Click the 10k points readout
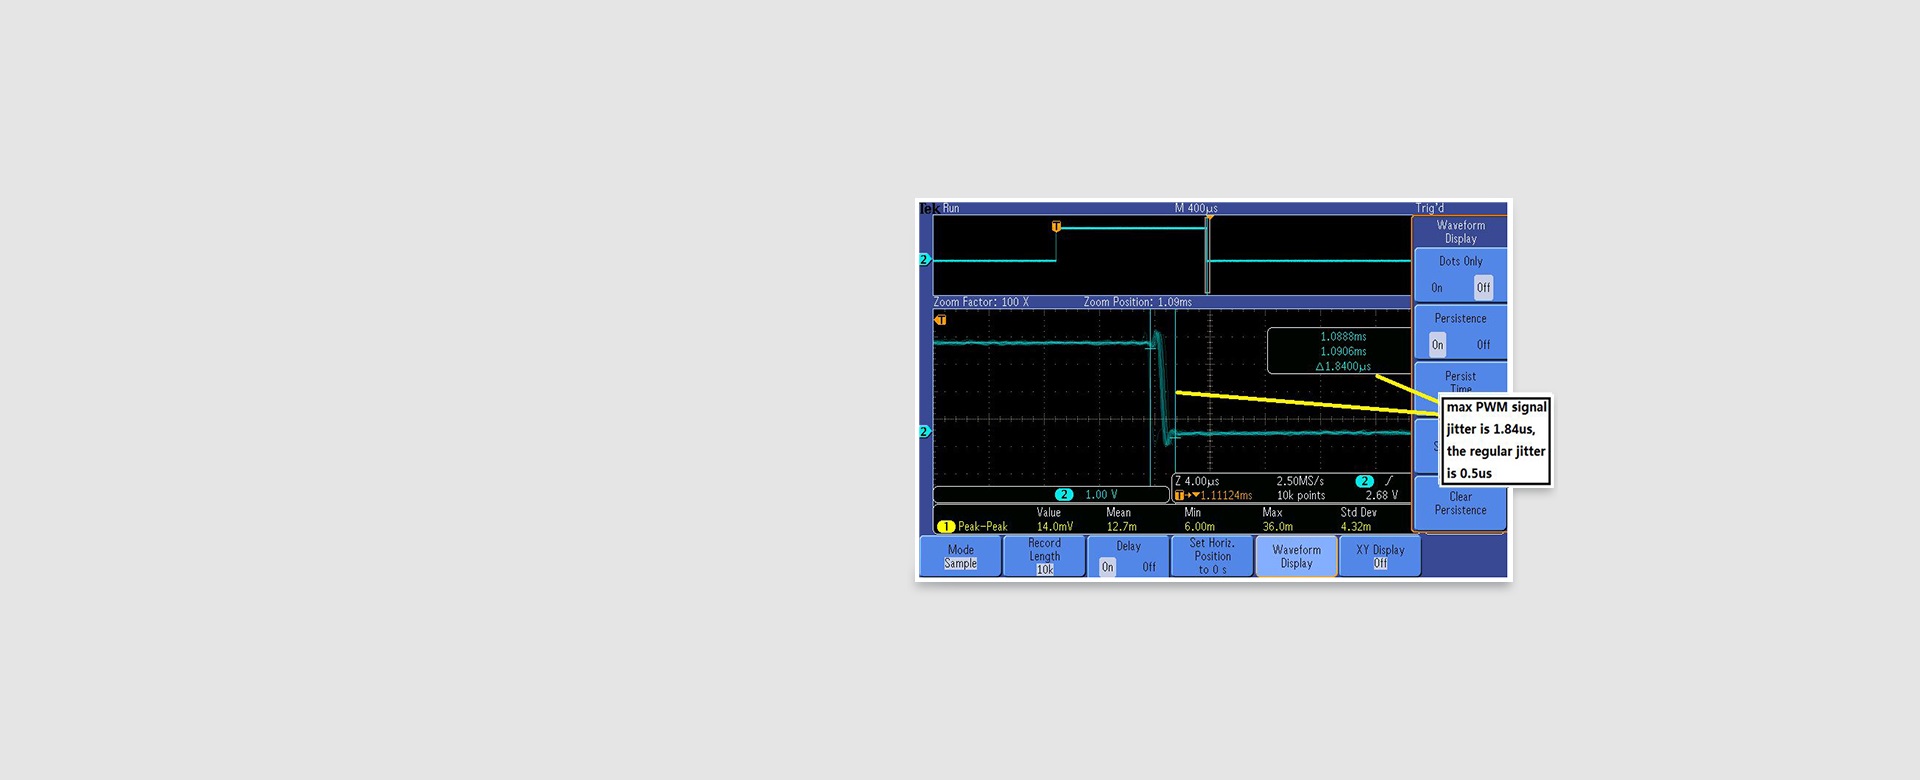The height and width of the screenshot is (780, 1920). click(x=1301, y=495)
